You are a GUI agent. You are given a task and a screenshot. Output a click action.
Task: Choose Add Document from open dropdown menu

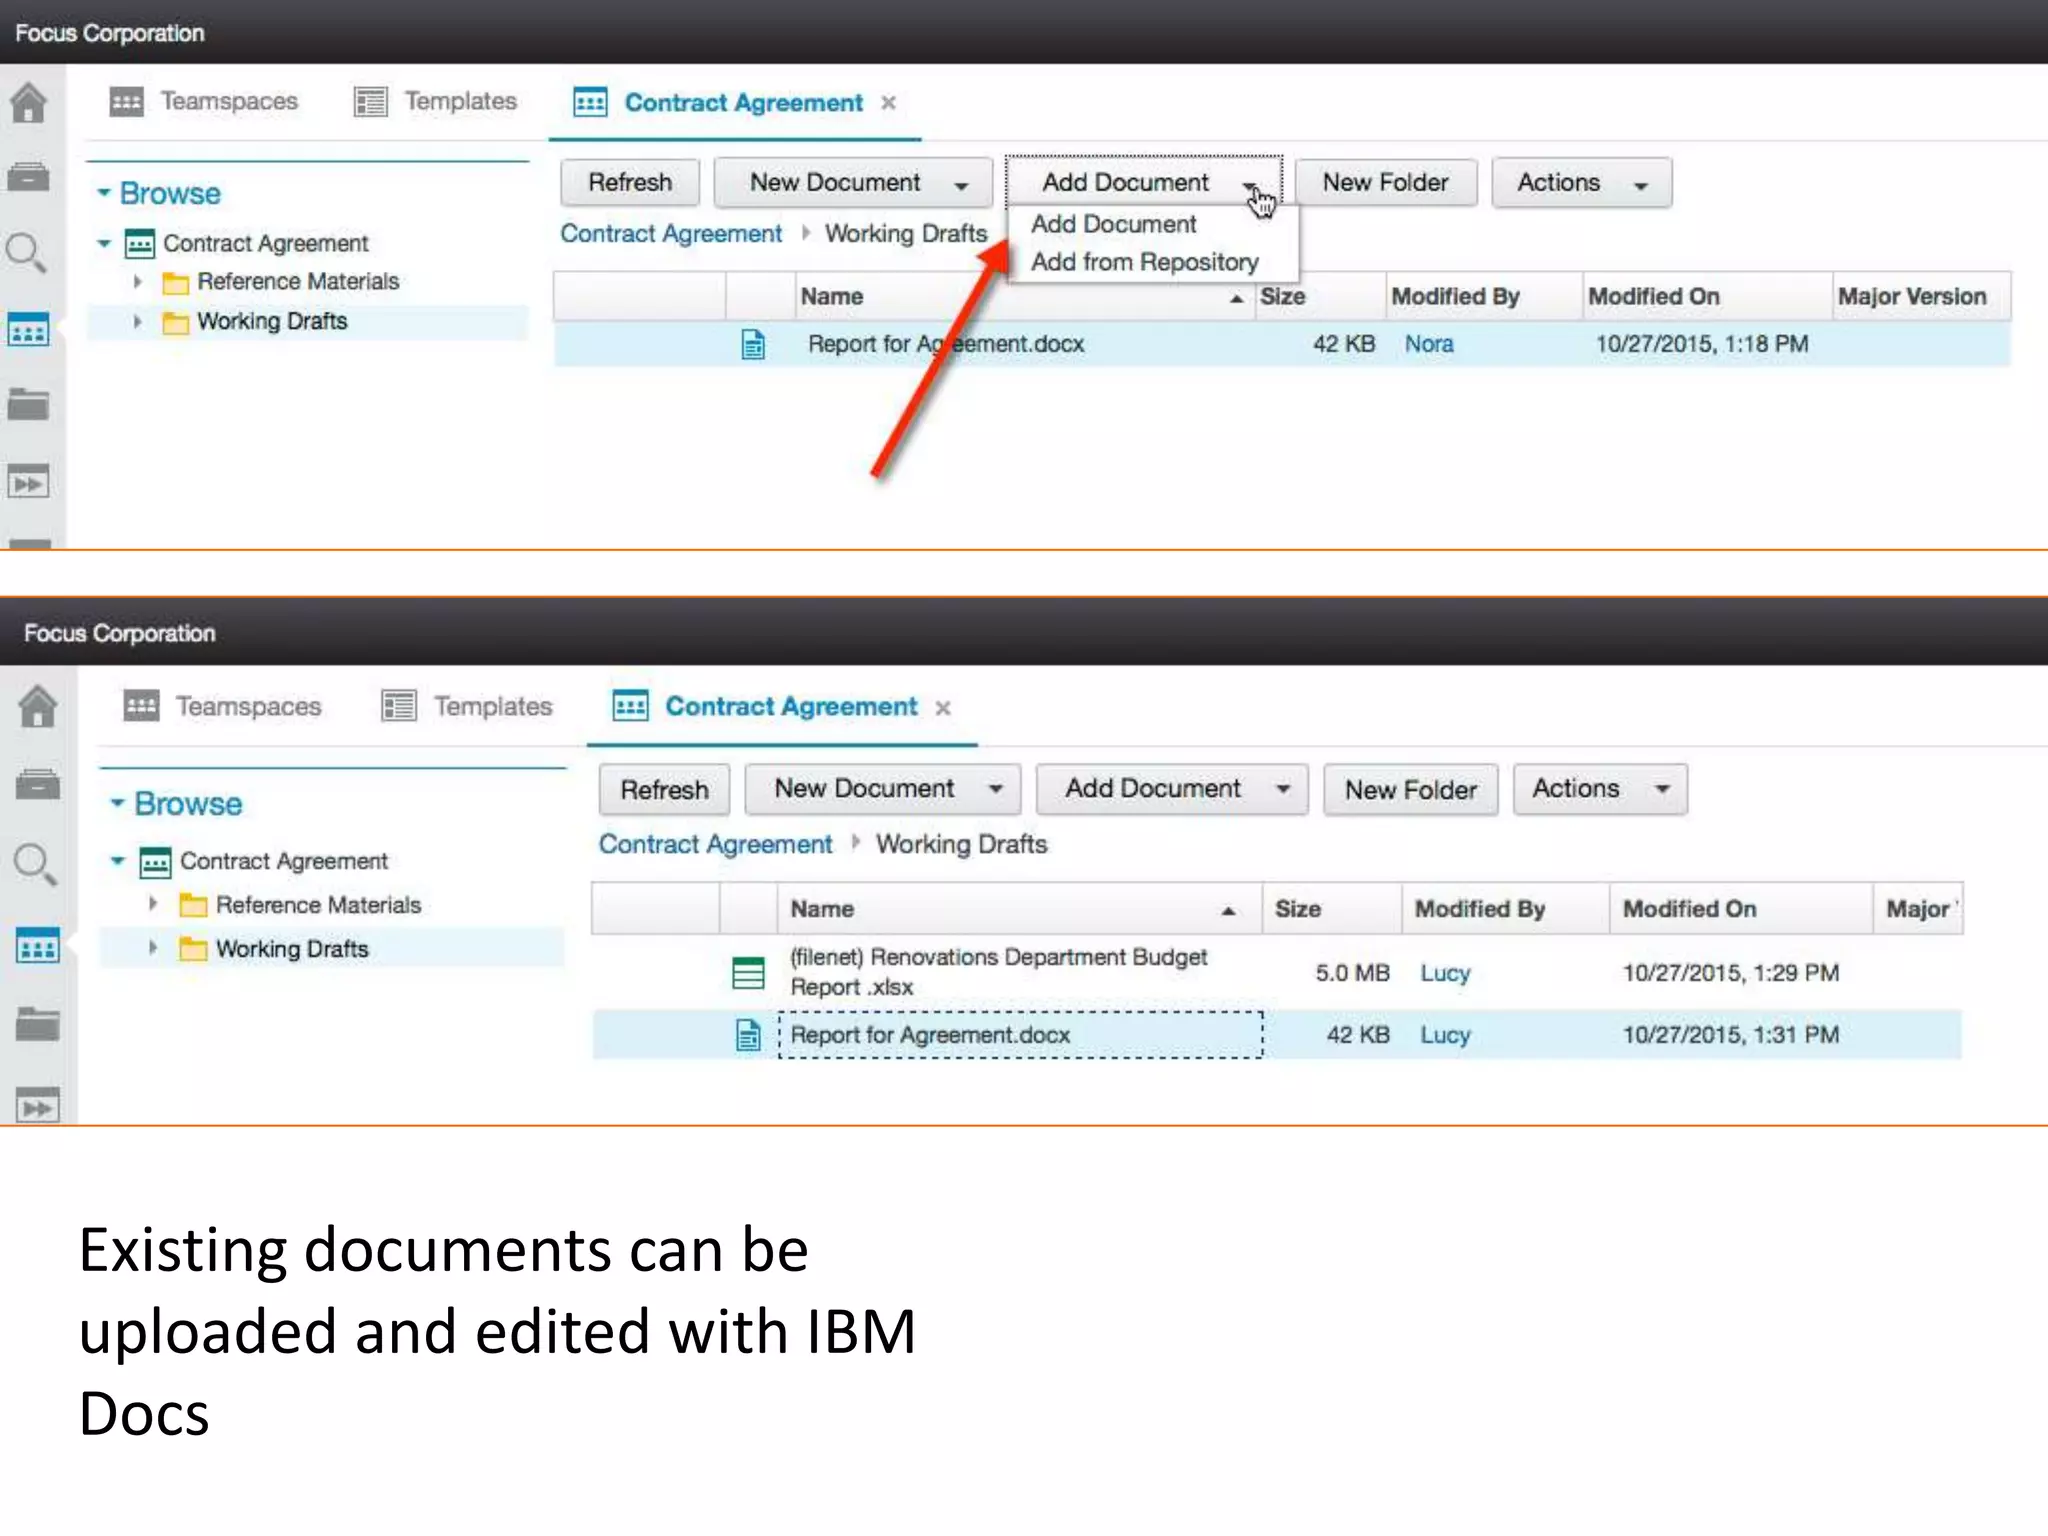[x=1113, y=224]
